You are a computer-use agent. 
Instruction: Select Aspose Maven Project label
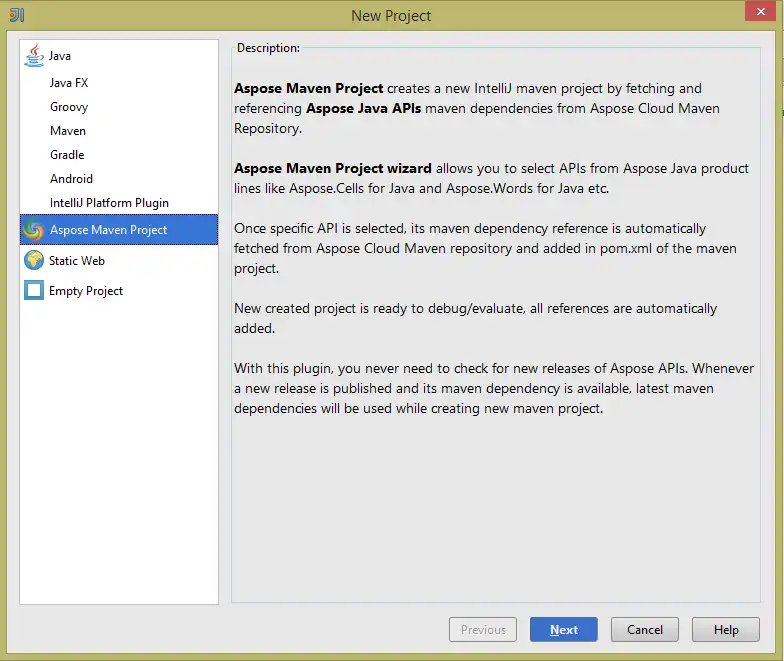point(108,230)
